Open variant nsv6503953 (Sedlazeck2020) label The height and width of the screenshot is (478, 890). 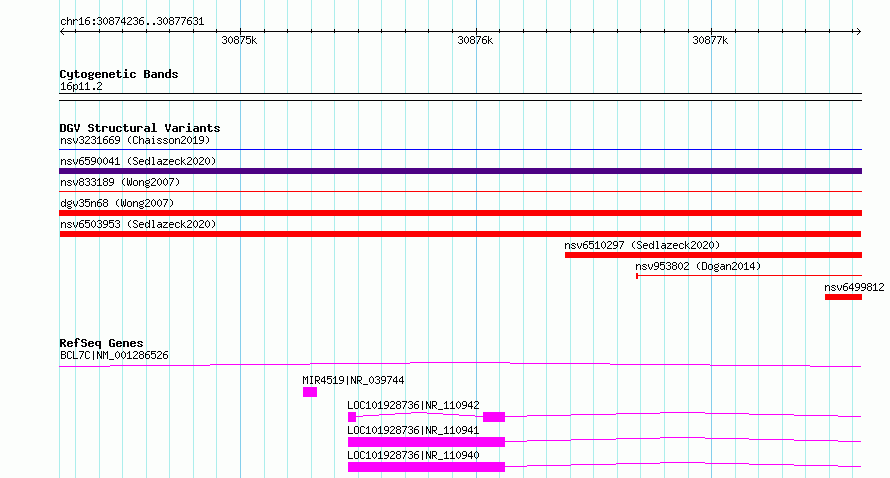[x=138, y=224]
